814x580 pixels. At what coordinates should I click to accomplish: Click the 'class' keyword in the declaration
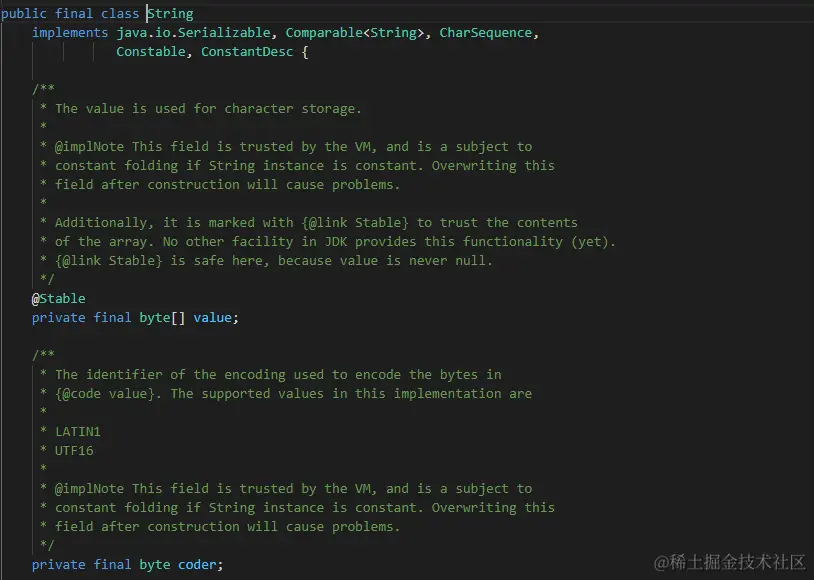(120, 14)
